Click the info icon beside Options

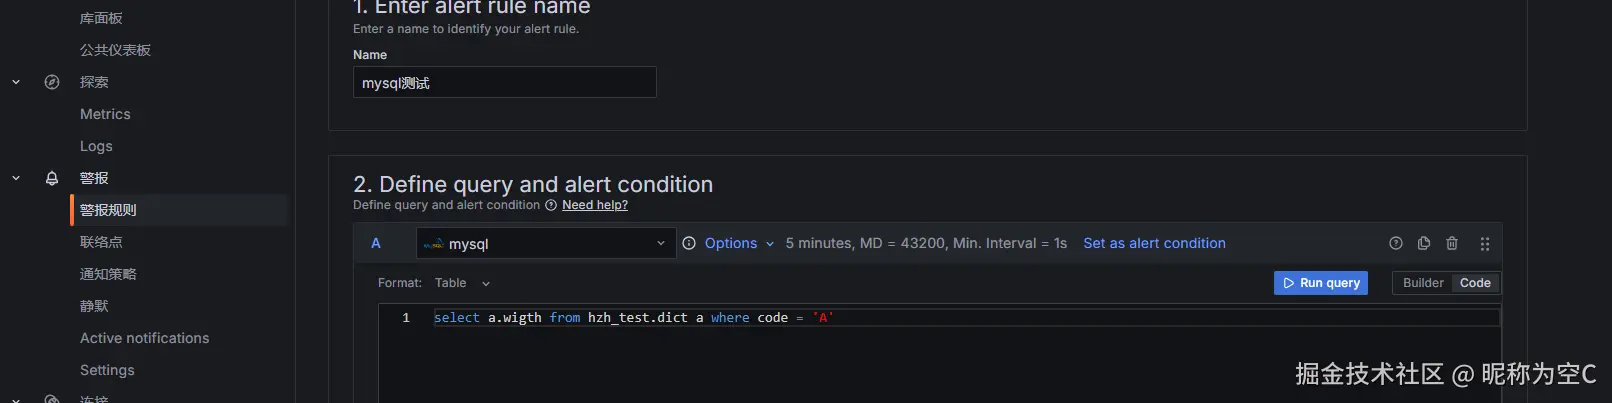pyautogui.click(x=689, y=243)
